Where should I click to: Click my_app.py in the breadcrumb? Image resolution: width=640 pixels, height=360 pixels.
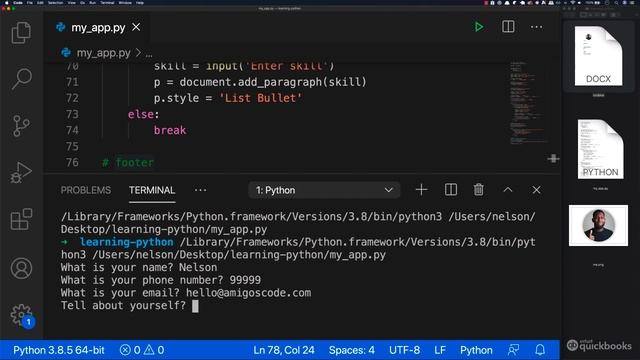tap(104, 53)
